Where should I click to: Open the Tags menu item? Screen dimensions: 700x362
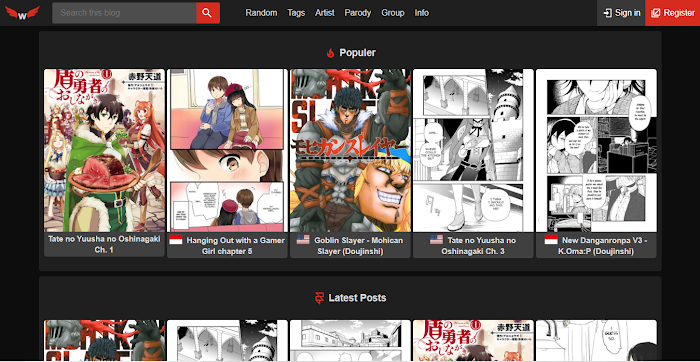coord(296,13)
